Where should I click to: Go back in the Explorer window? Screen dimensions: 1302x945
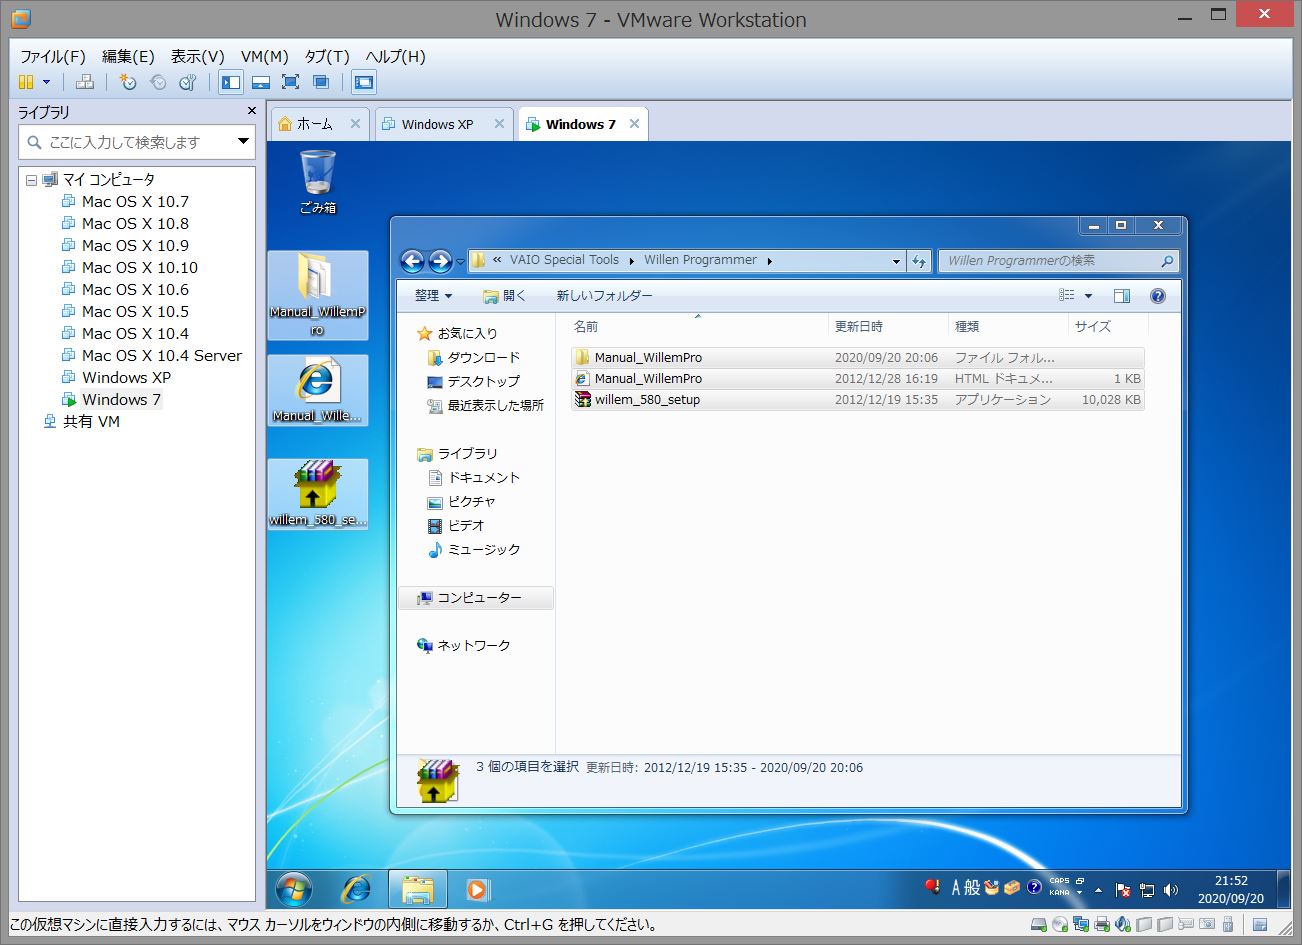click(412, 261)
